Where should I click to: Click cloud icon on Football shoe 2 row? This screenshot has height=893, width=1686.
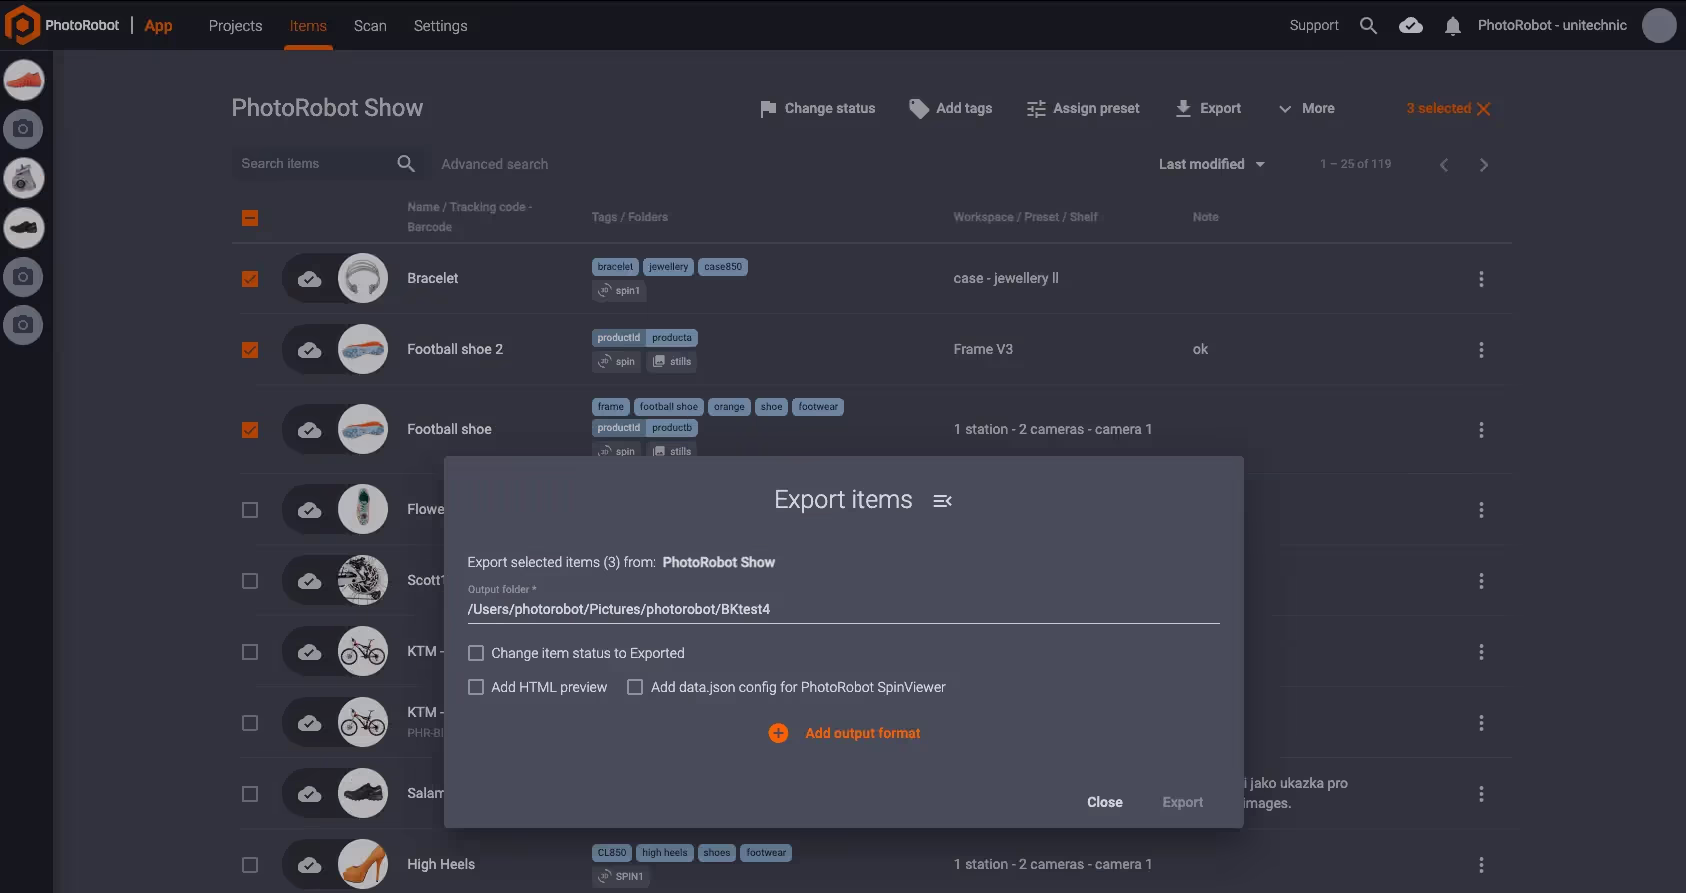pos(310,350)
